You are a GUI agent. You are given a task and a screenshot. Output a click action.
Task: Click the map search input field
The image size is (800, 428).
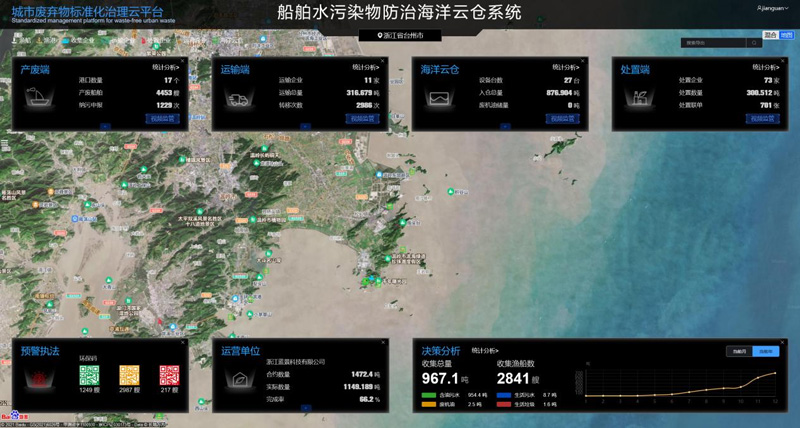point(713,43)
